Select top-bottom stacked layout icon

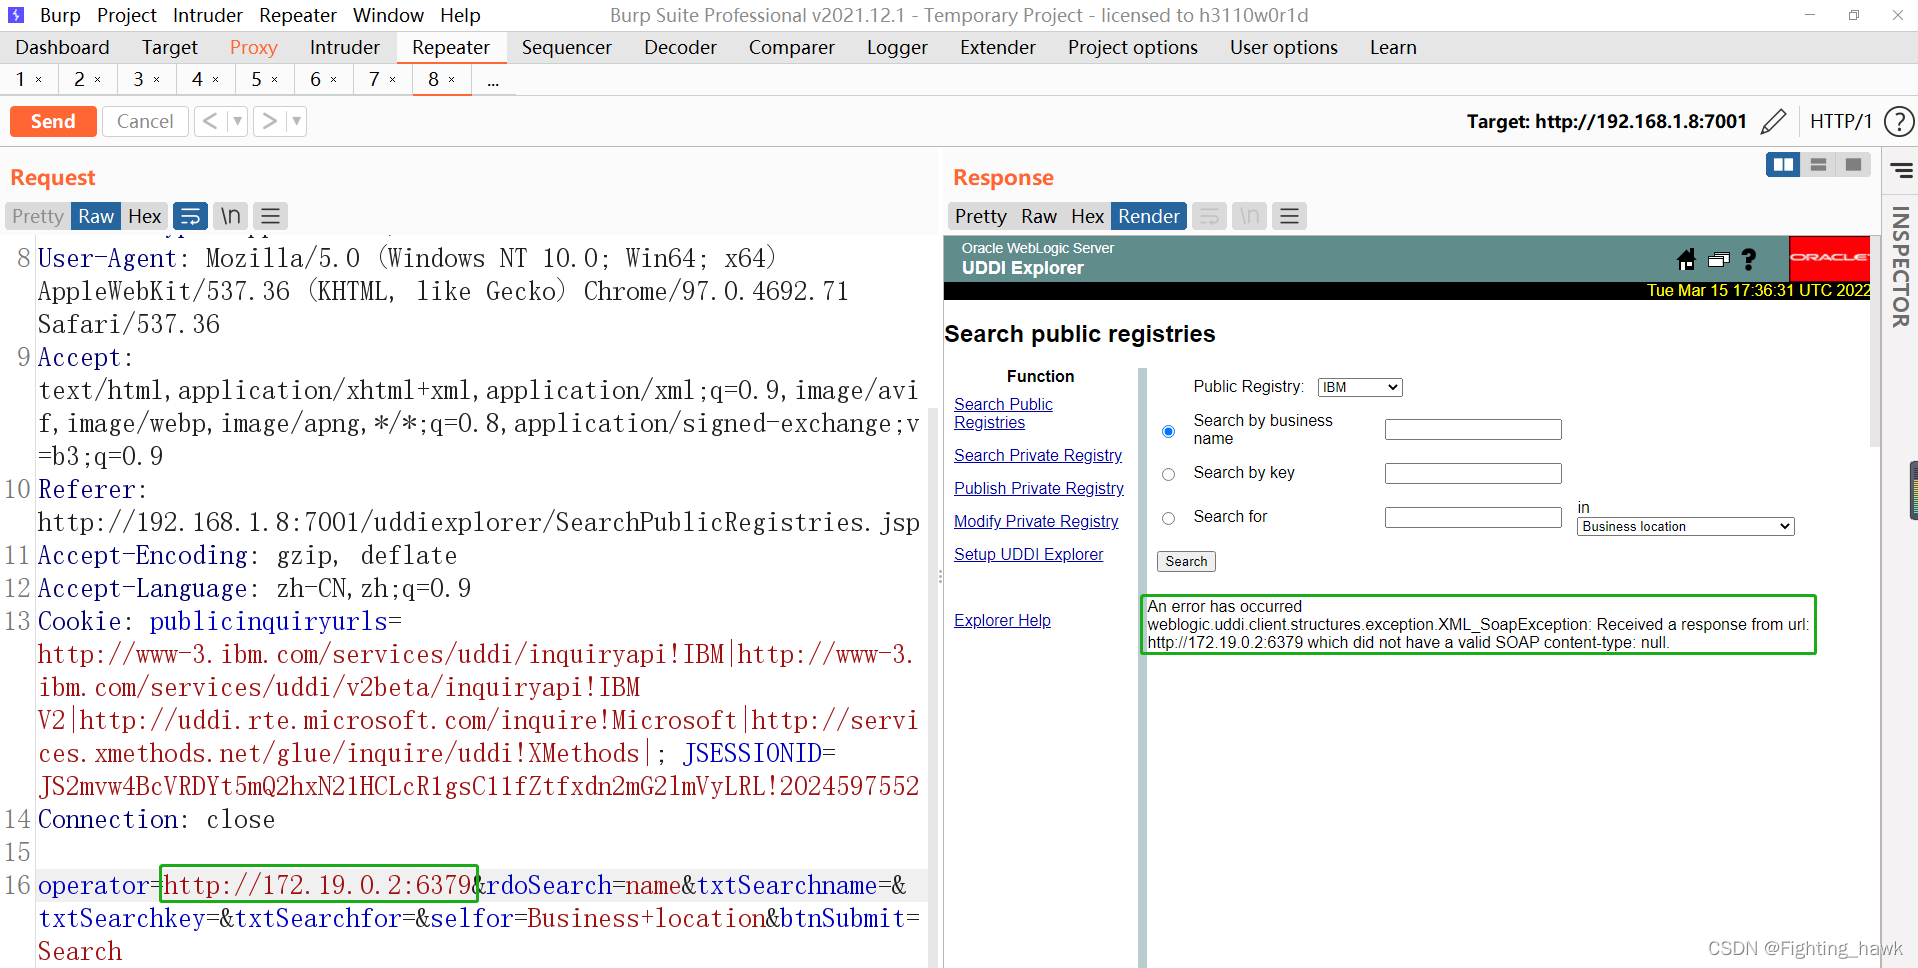1819,165
